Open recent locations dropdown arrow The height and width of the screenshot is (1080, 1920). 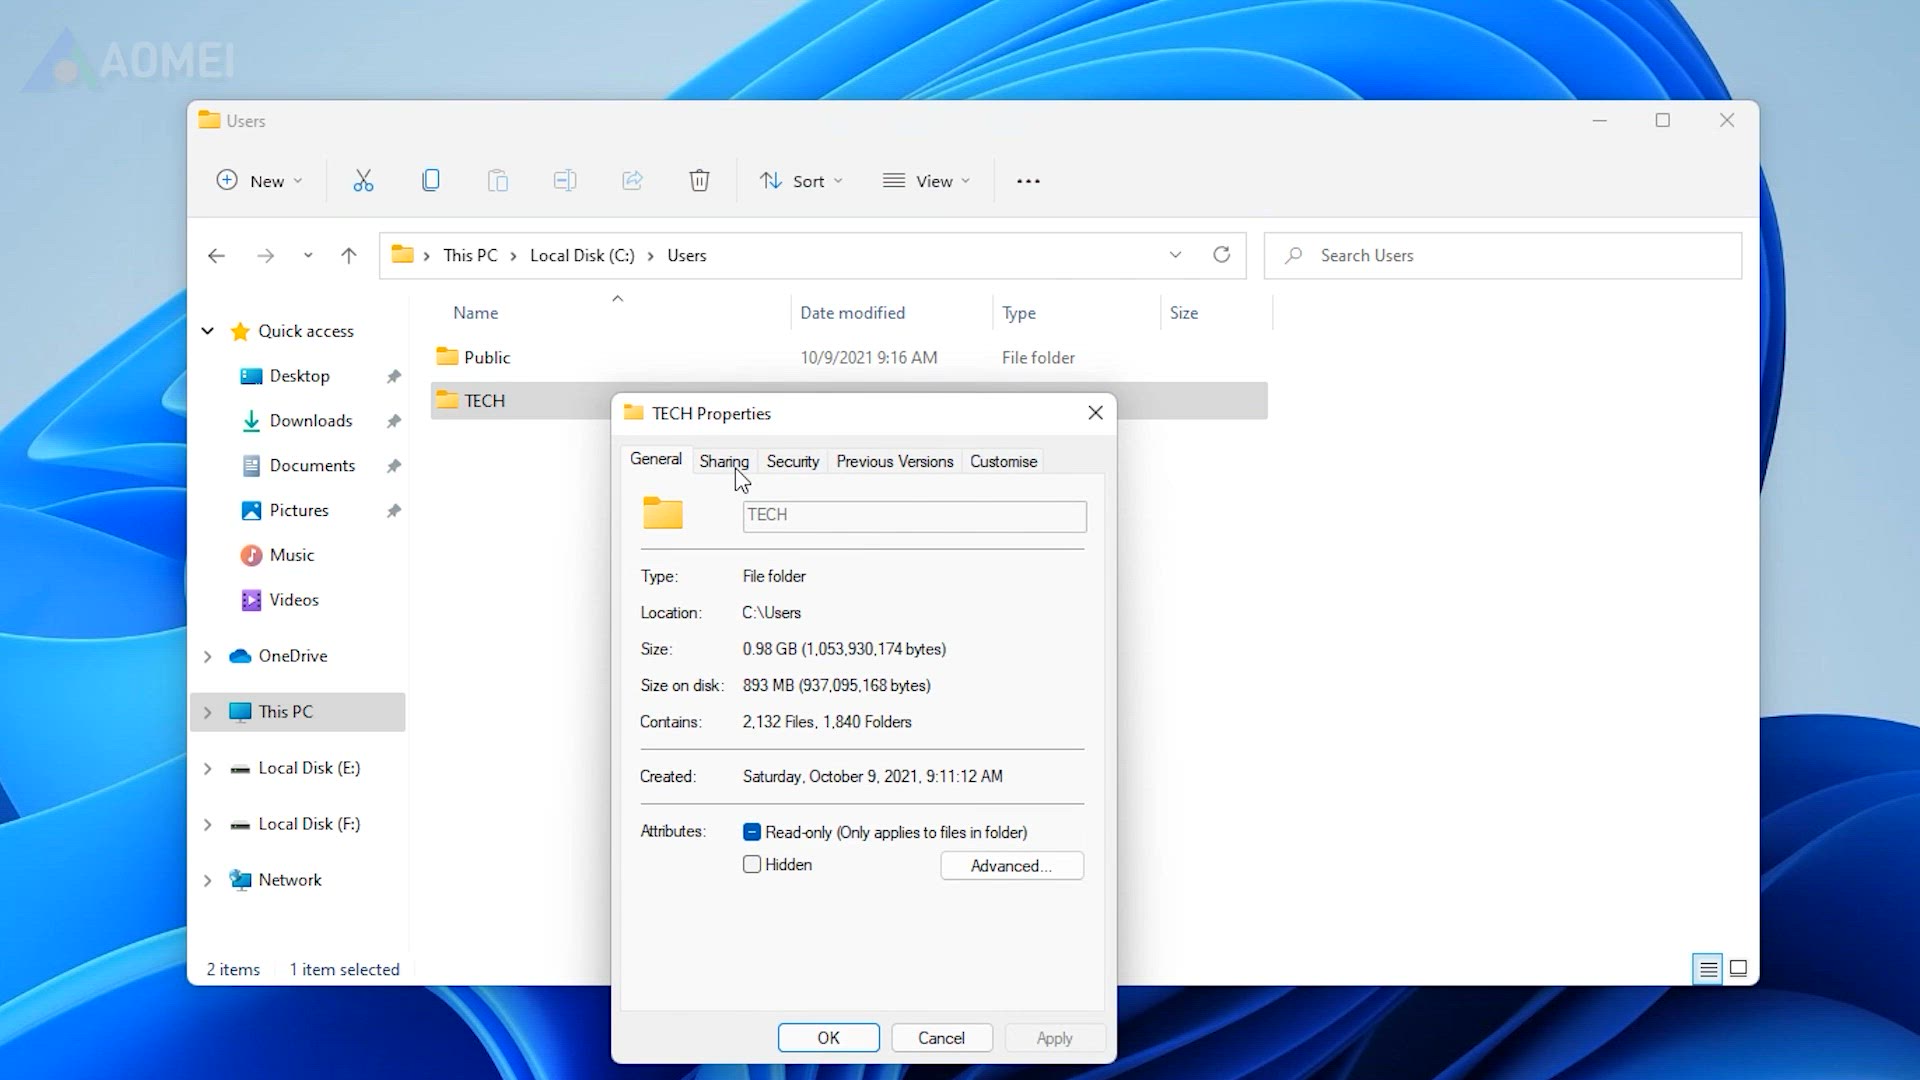(x=308, y=256)
